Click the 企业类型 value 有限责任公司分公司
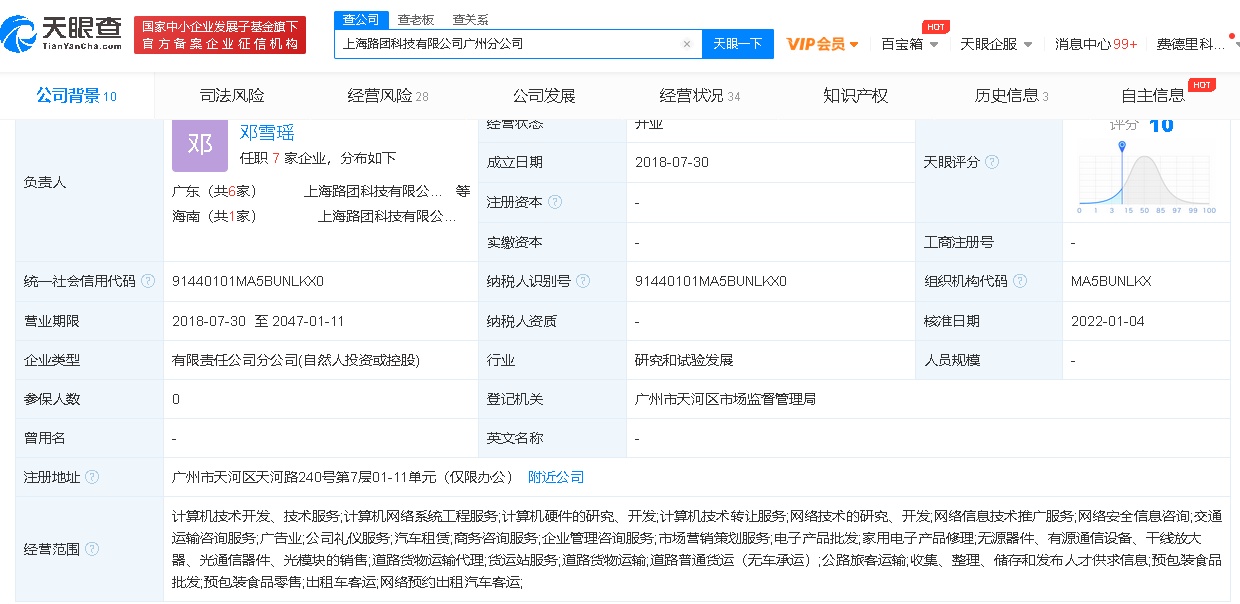 (x=296, y=360)
